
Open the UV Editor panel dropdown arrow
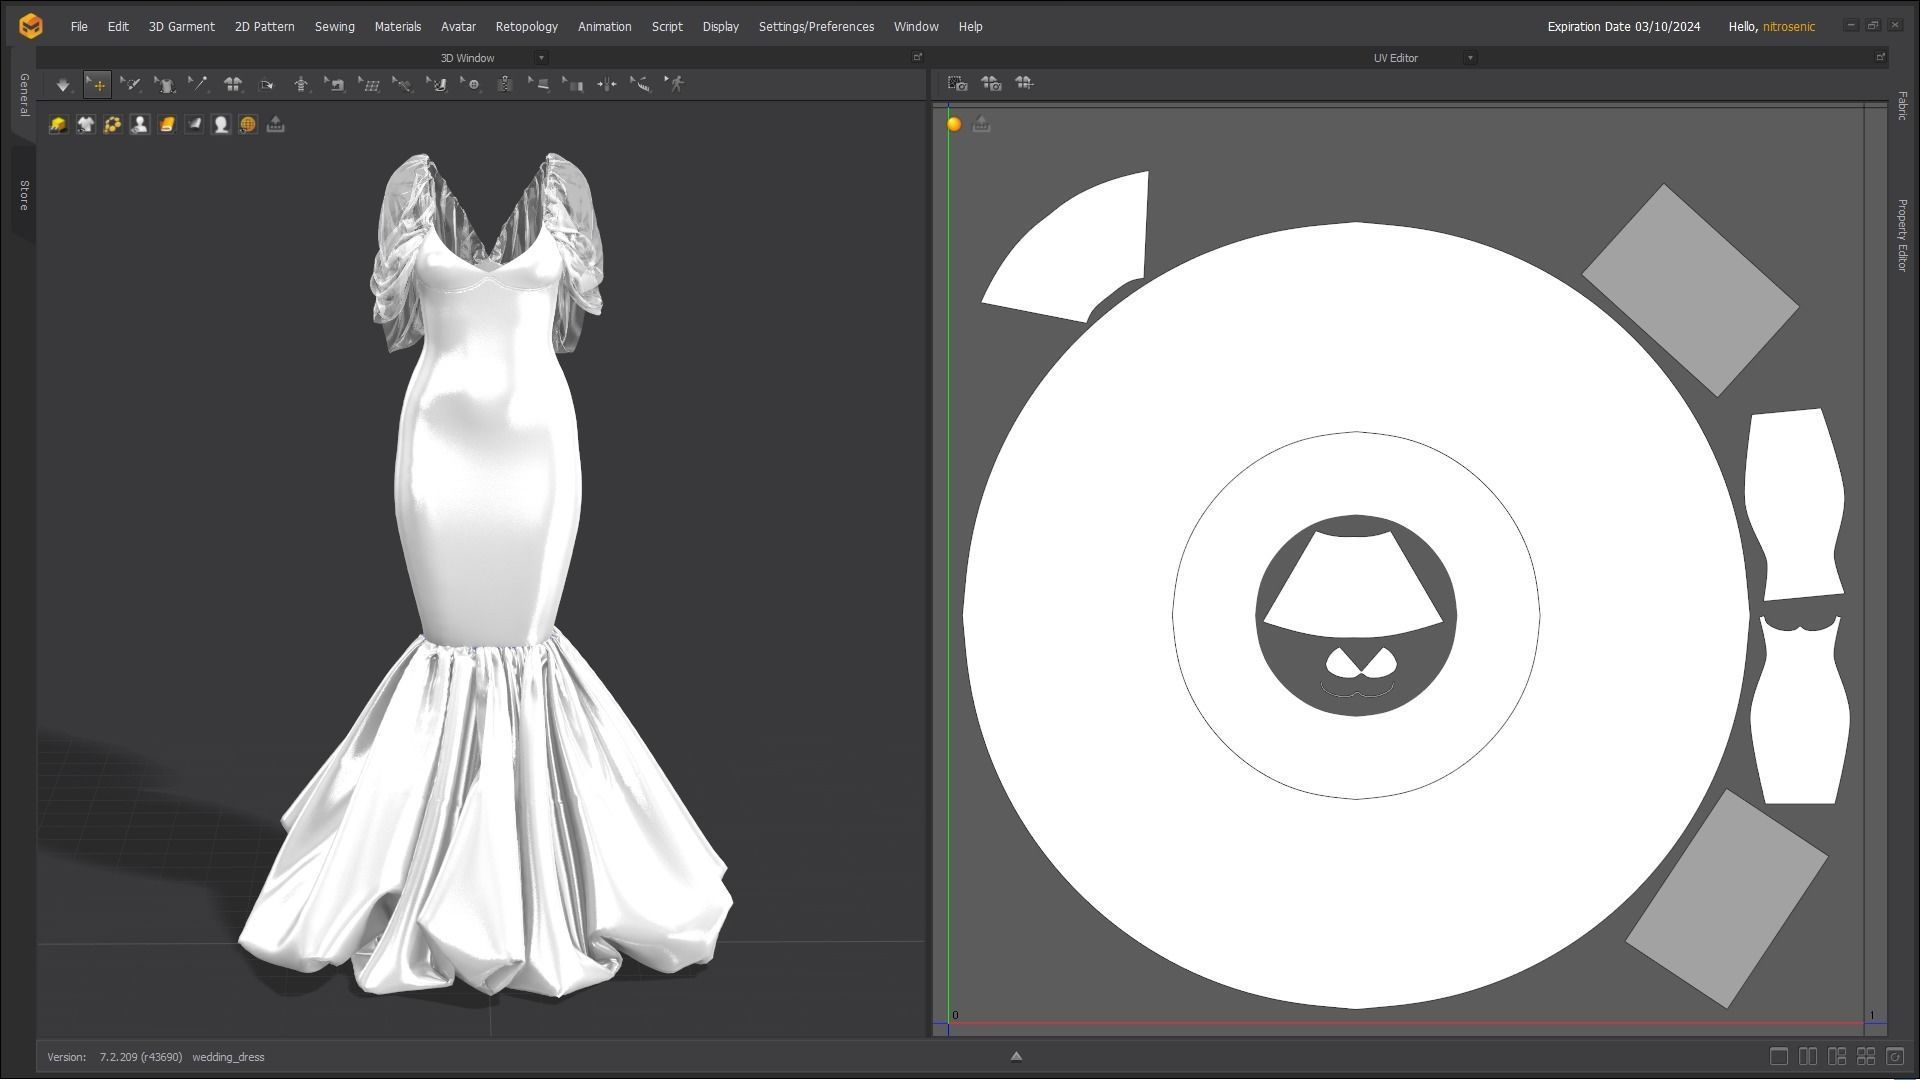coord(1470,58)
